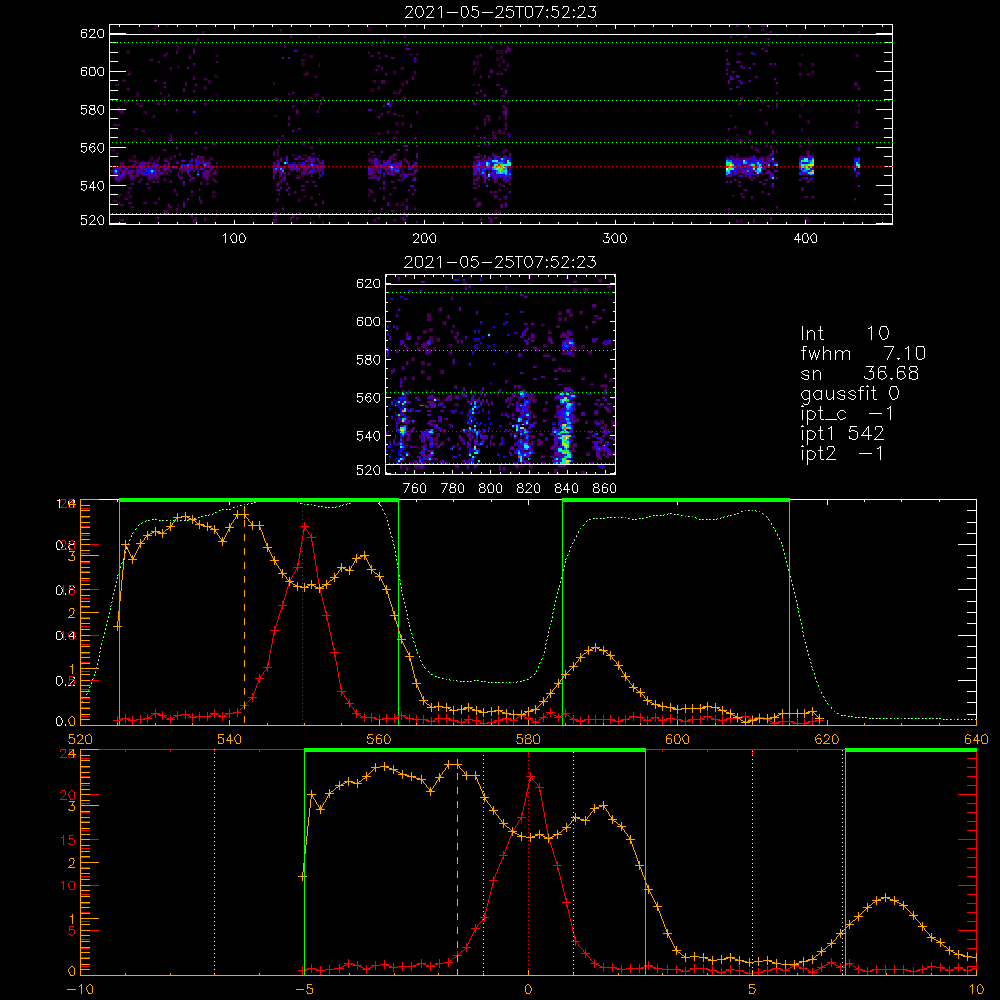Viewport: 1000px width, 1000px height.
Task: Click the timestamp title above the wide top image
Action: click(x=500, y=12)
